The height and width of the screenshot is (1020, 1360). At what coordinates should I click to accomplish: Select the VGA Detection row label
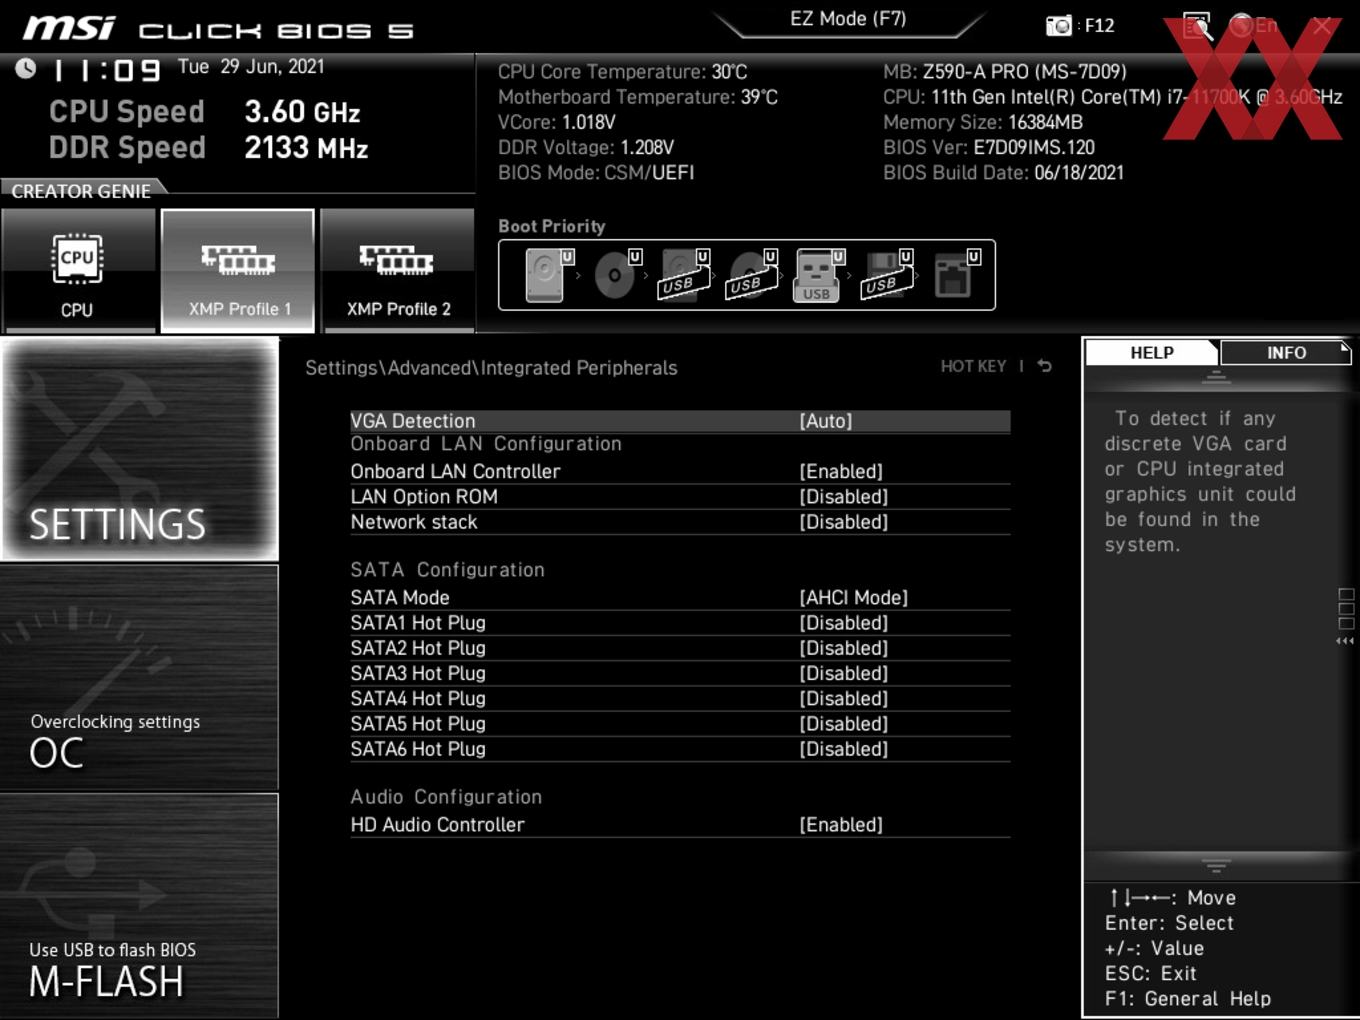pyautogui.click(x=413, y=421)
